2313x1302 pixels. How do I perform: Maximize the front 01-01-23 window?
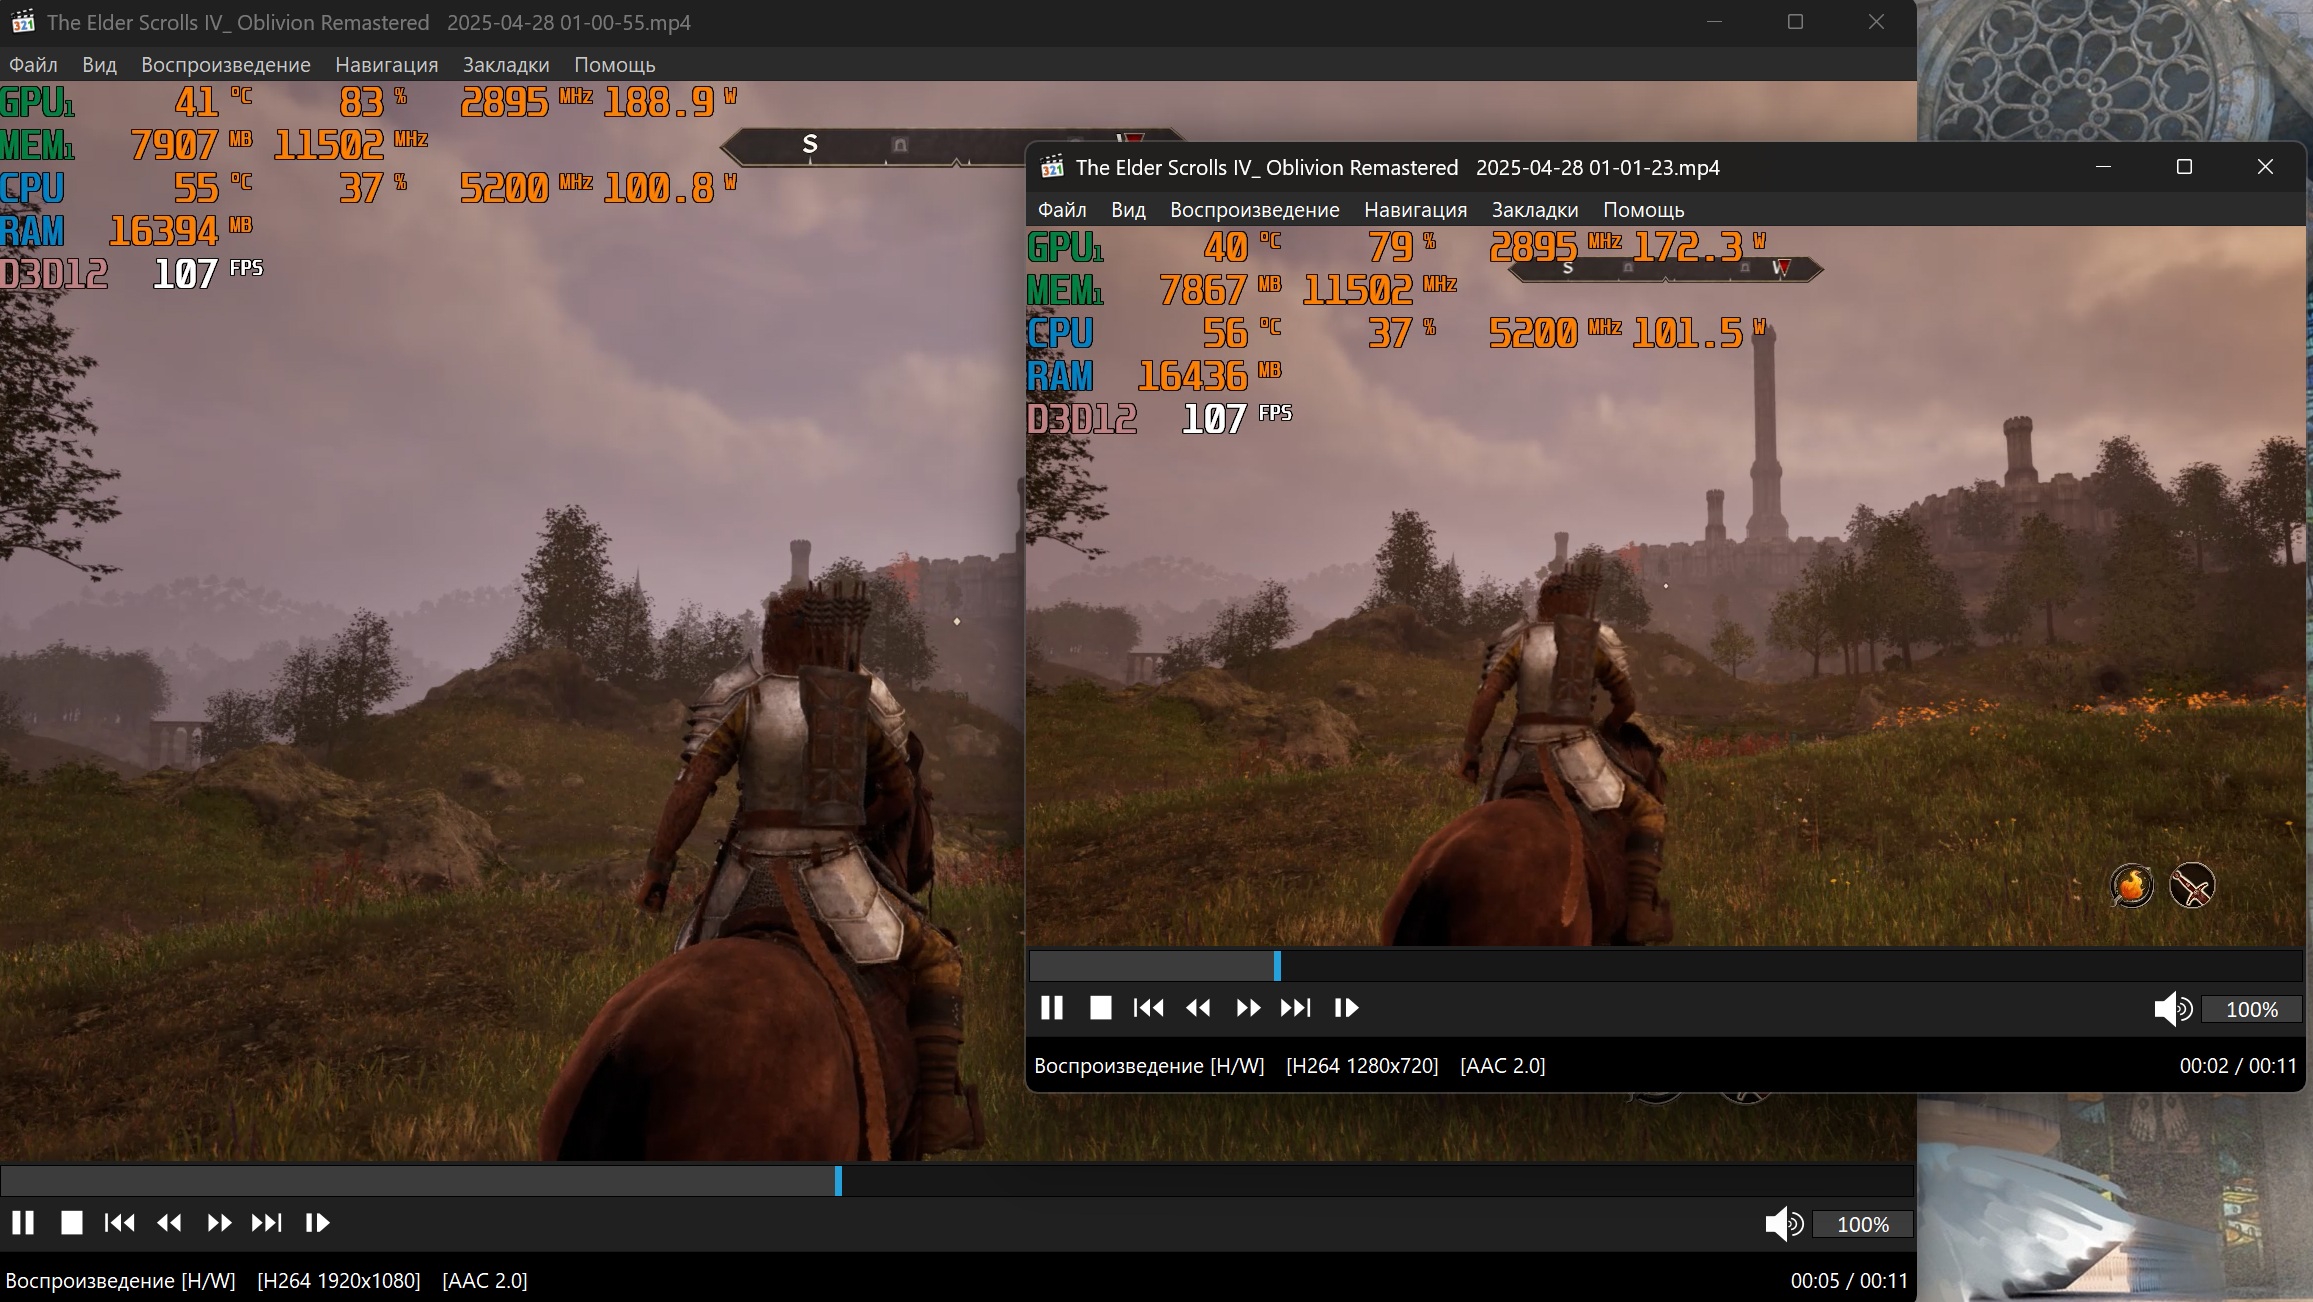coord(2184,167)
